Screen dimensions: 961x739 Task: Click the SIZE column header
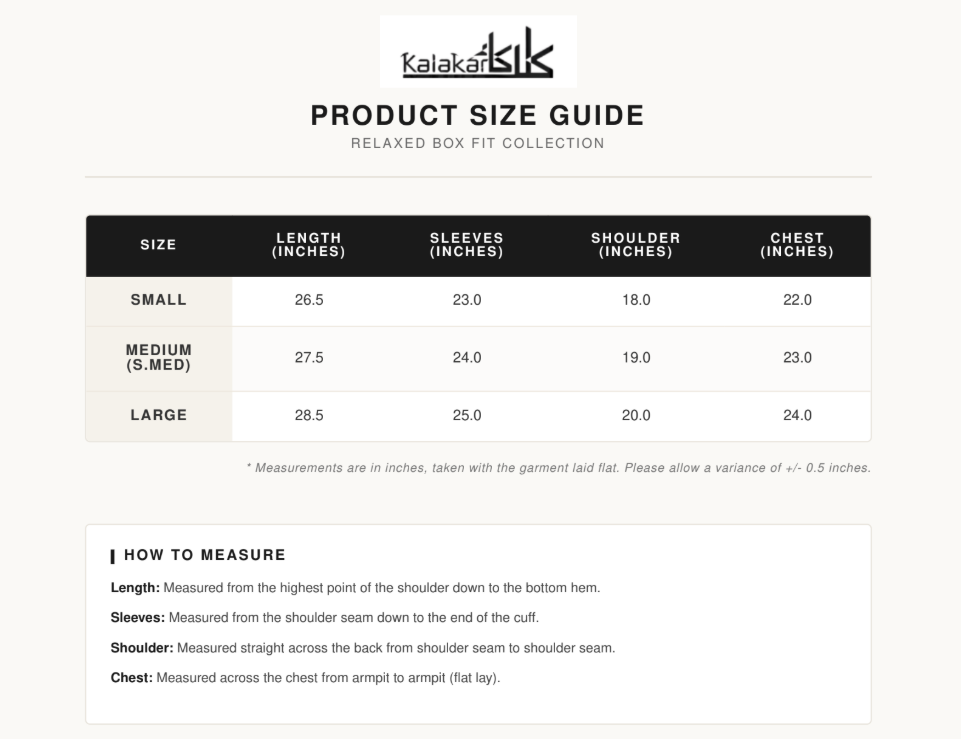(159, 245)
